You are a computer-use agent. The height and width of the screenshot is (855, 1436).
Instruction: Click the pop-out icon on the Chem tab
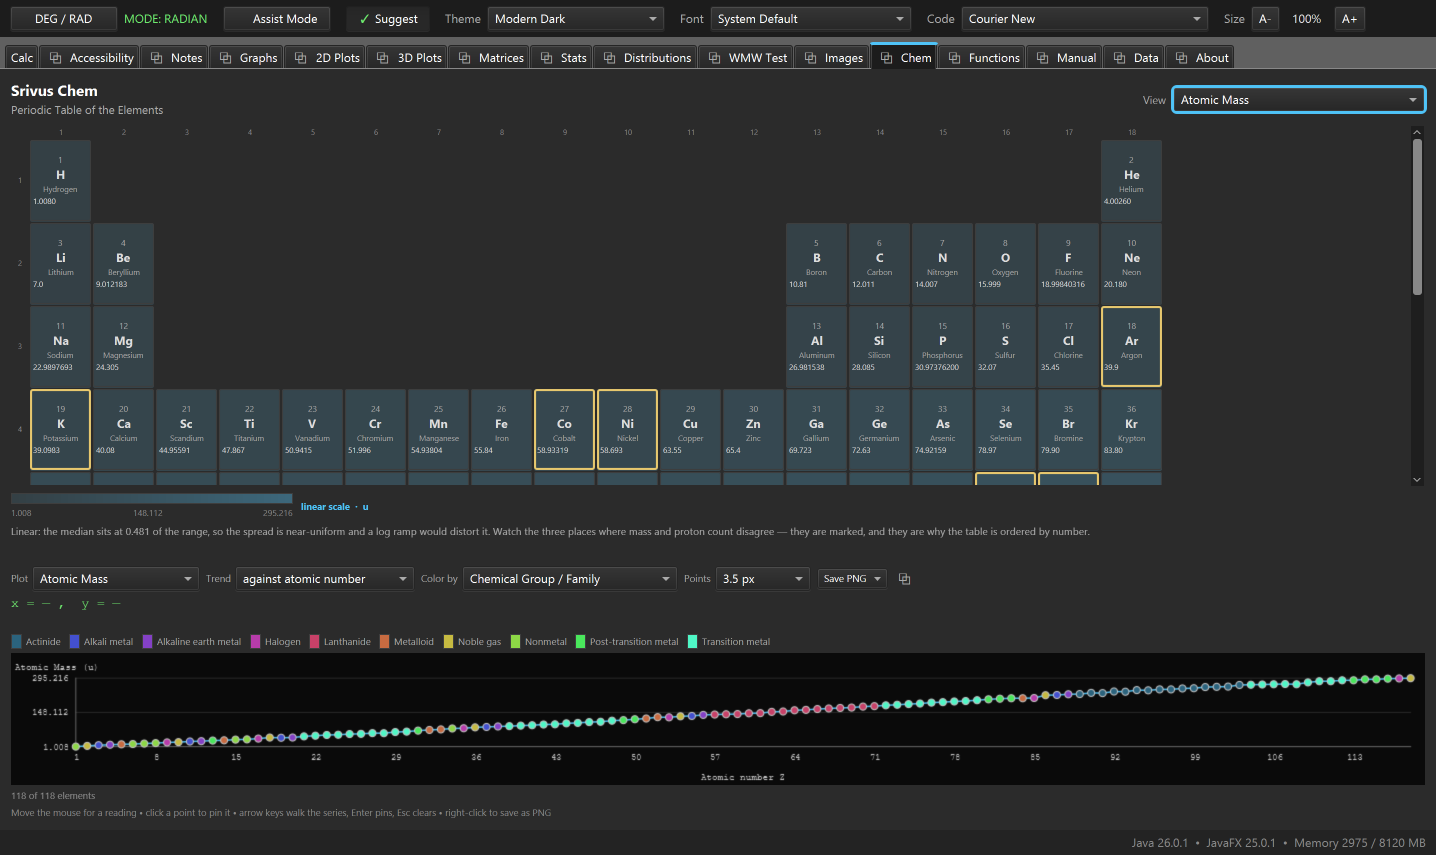(x=887, y=58)
